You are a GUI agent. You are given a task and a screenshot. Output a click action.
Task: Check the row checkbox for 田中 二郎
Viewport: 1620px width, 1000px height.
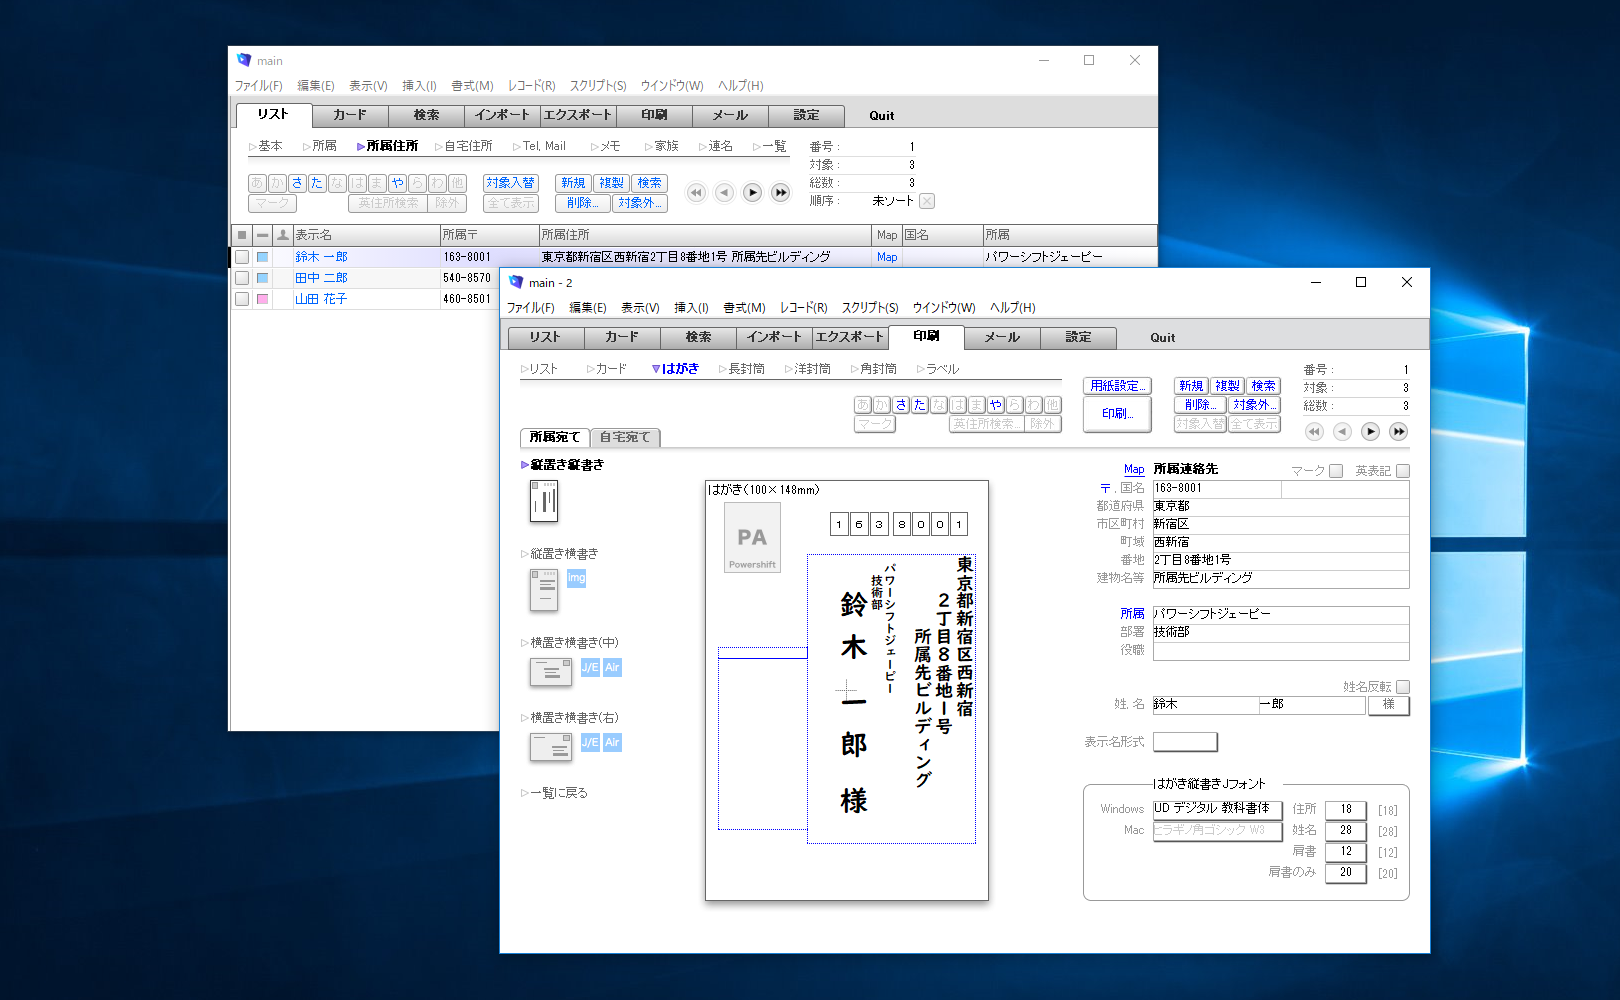pos(242,278)
